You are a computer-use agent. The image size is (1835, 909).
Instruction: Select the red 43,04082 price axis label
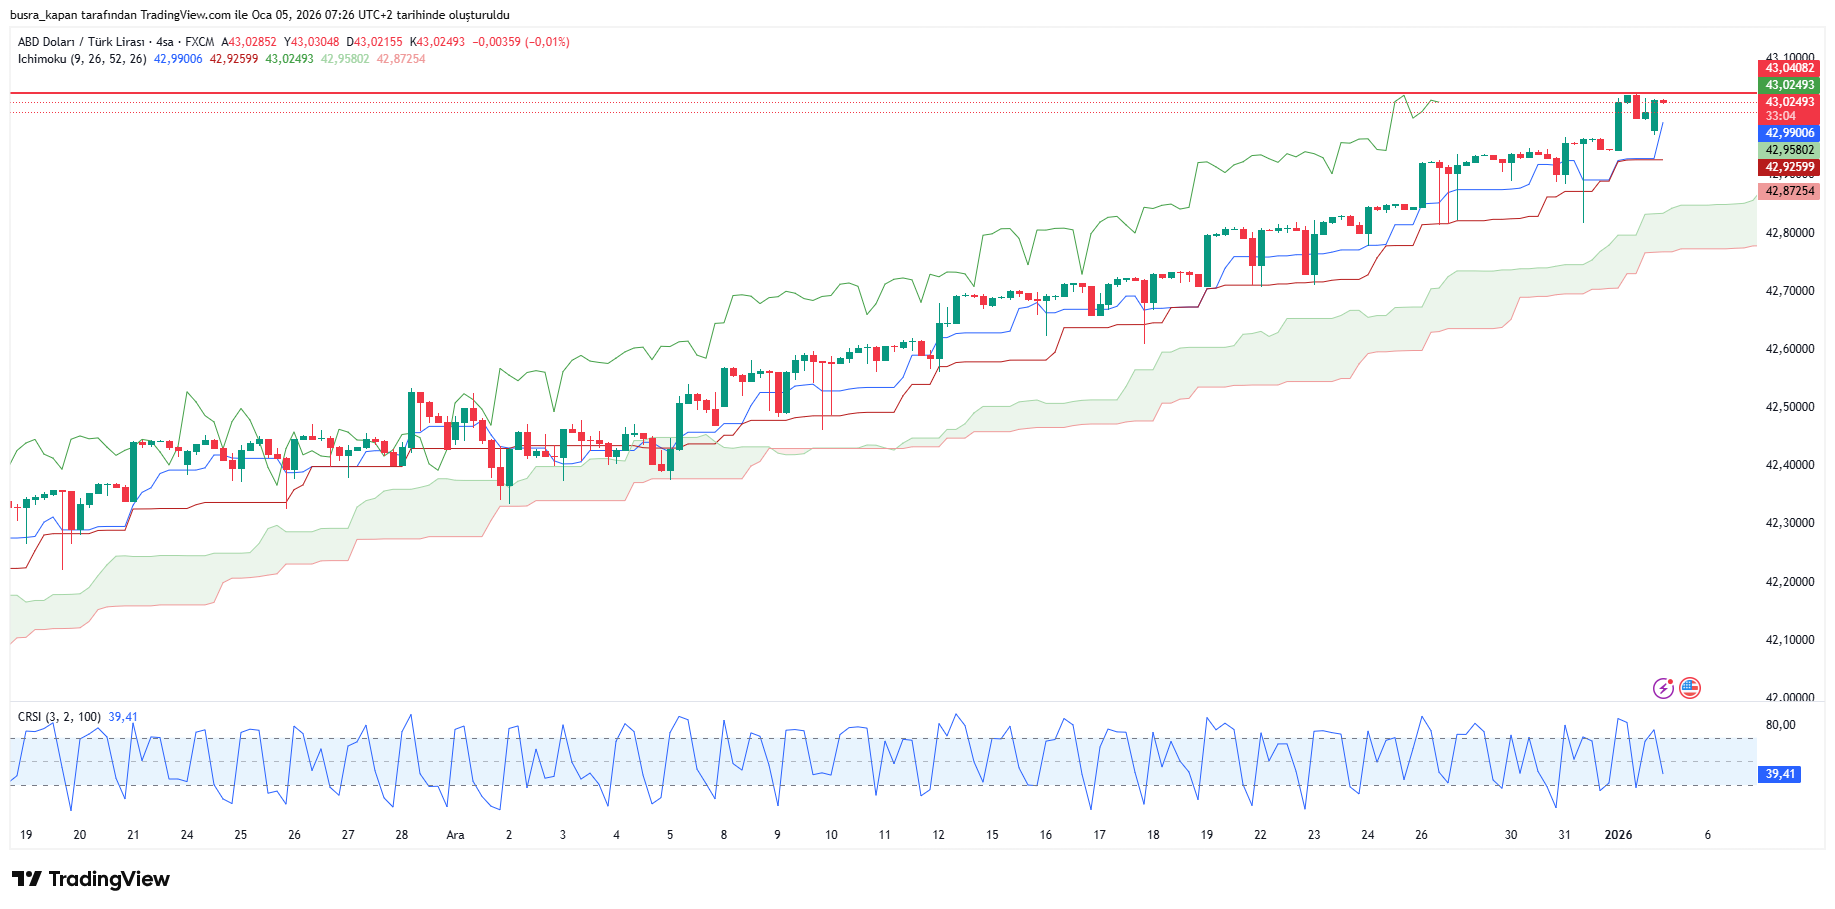tap(1789, 68)
